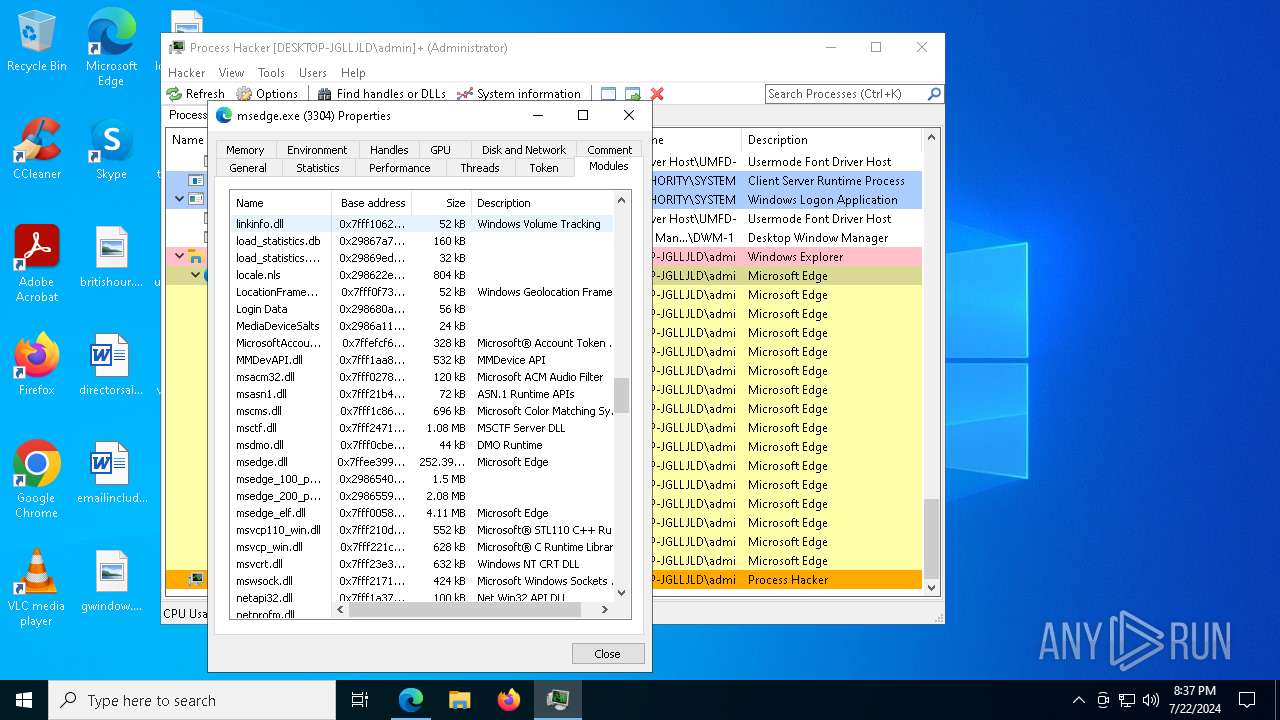Sort modules by the Base address column
The image size is (1280, 720).
[372, 203]
